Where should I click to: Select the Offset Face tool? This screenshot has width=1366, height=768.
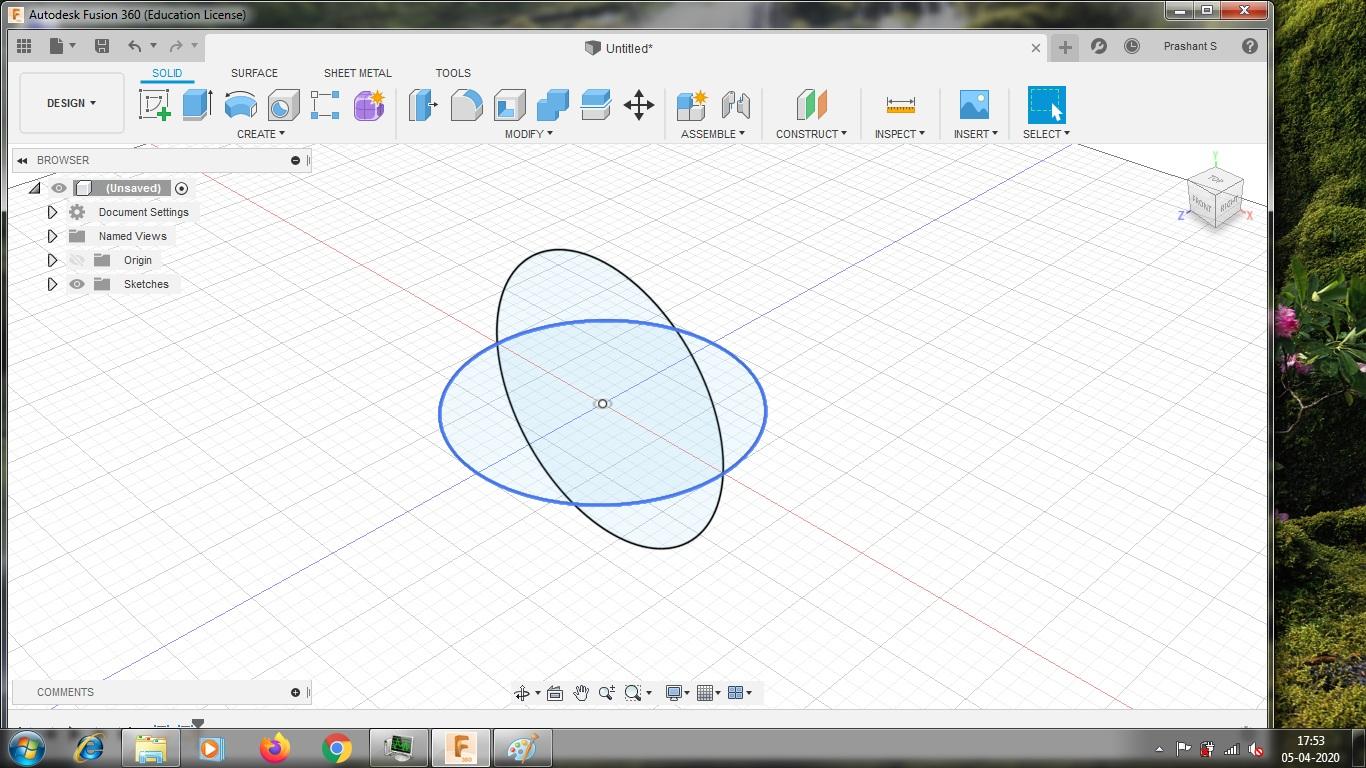[x=595, y=105]
